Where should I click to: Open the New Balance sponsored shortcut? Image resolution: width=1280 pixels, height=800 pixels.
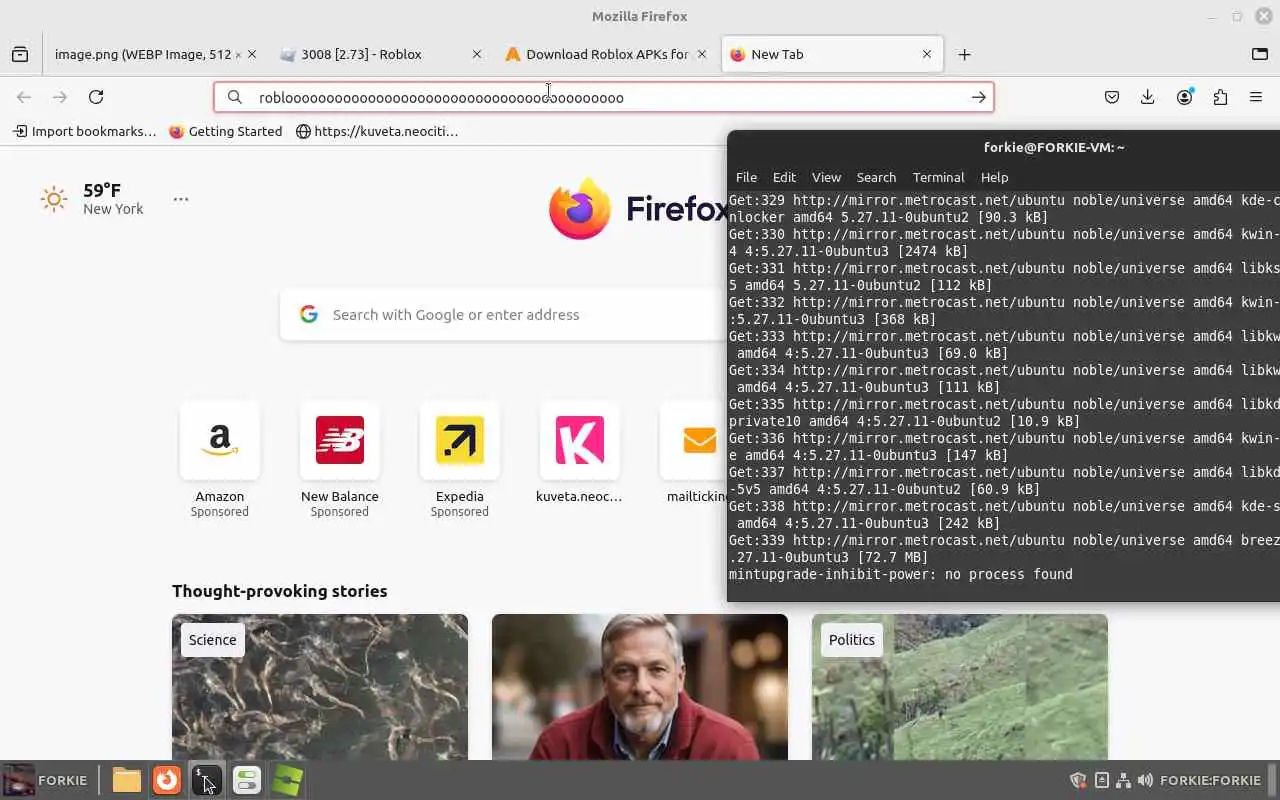point(340,460)
